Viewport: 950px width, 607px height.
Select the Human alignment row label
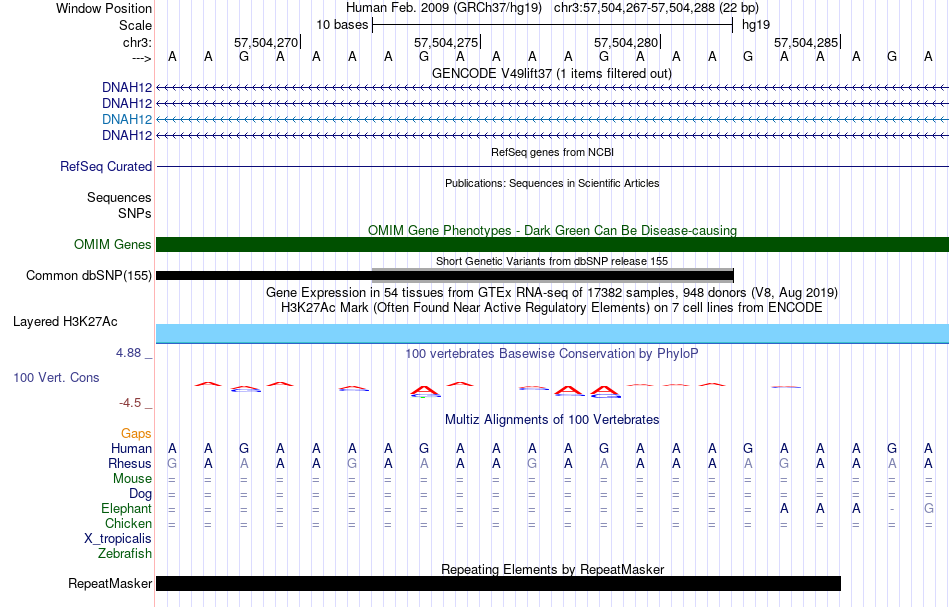click(x=131, y=448)
